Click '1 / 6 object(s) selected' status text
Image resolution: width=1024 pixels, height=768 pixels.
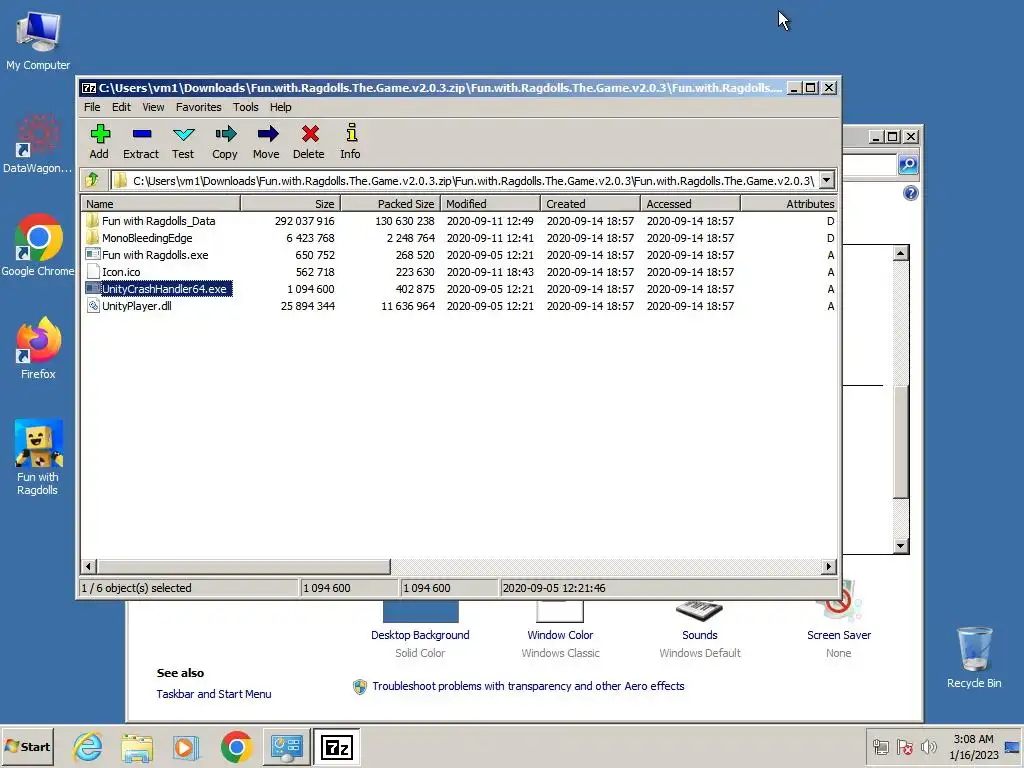[x=136, y=588]
